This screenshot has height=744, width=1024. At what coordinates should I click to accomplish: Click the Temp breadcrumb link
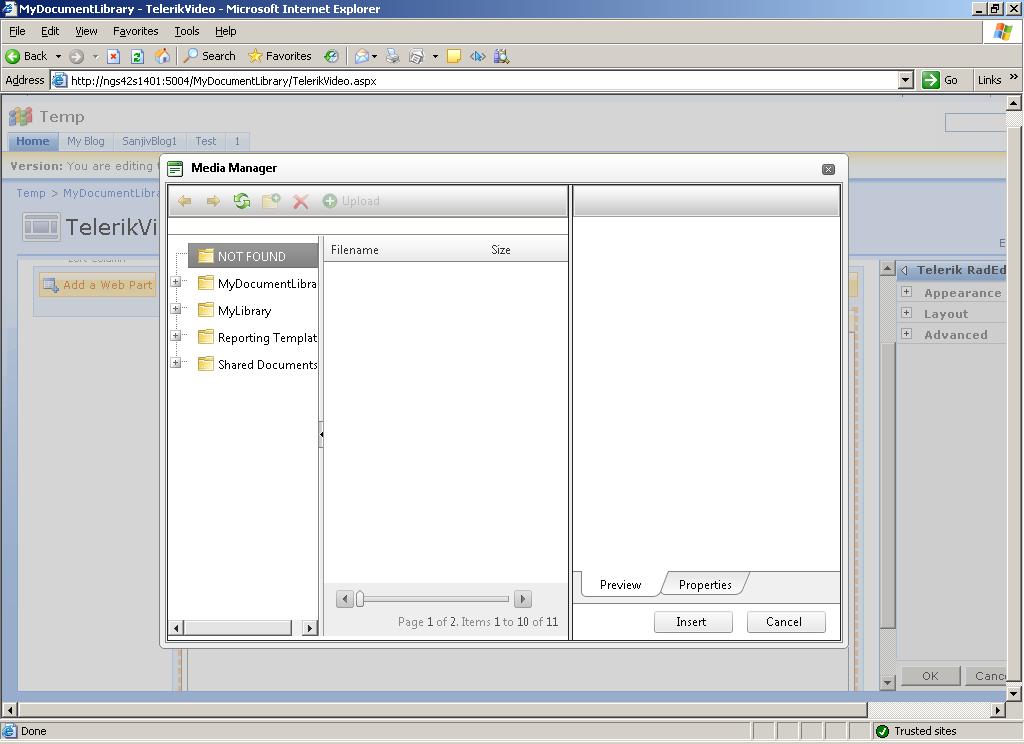[x=31, y=193]
